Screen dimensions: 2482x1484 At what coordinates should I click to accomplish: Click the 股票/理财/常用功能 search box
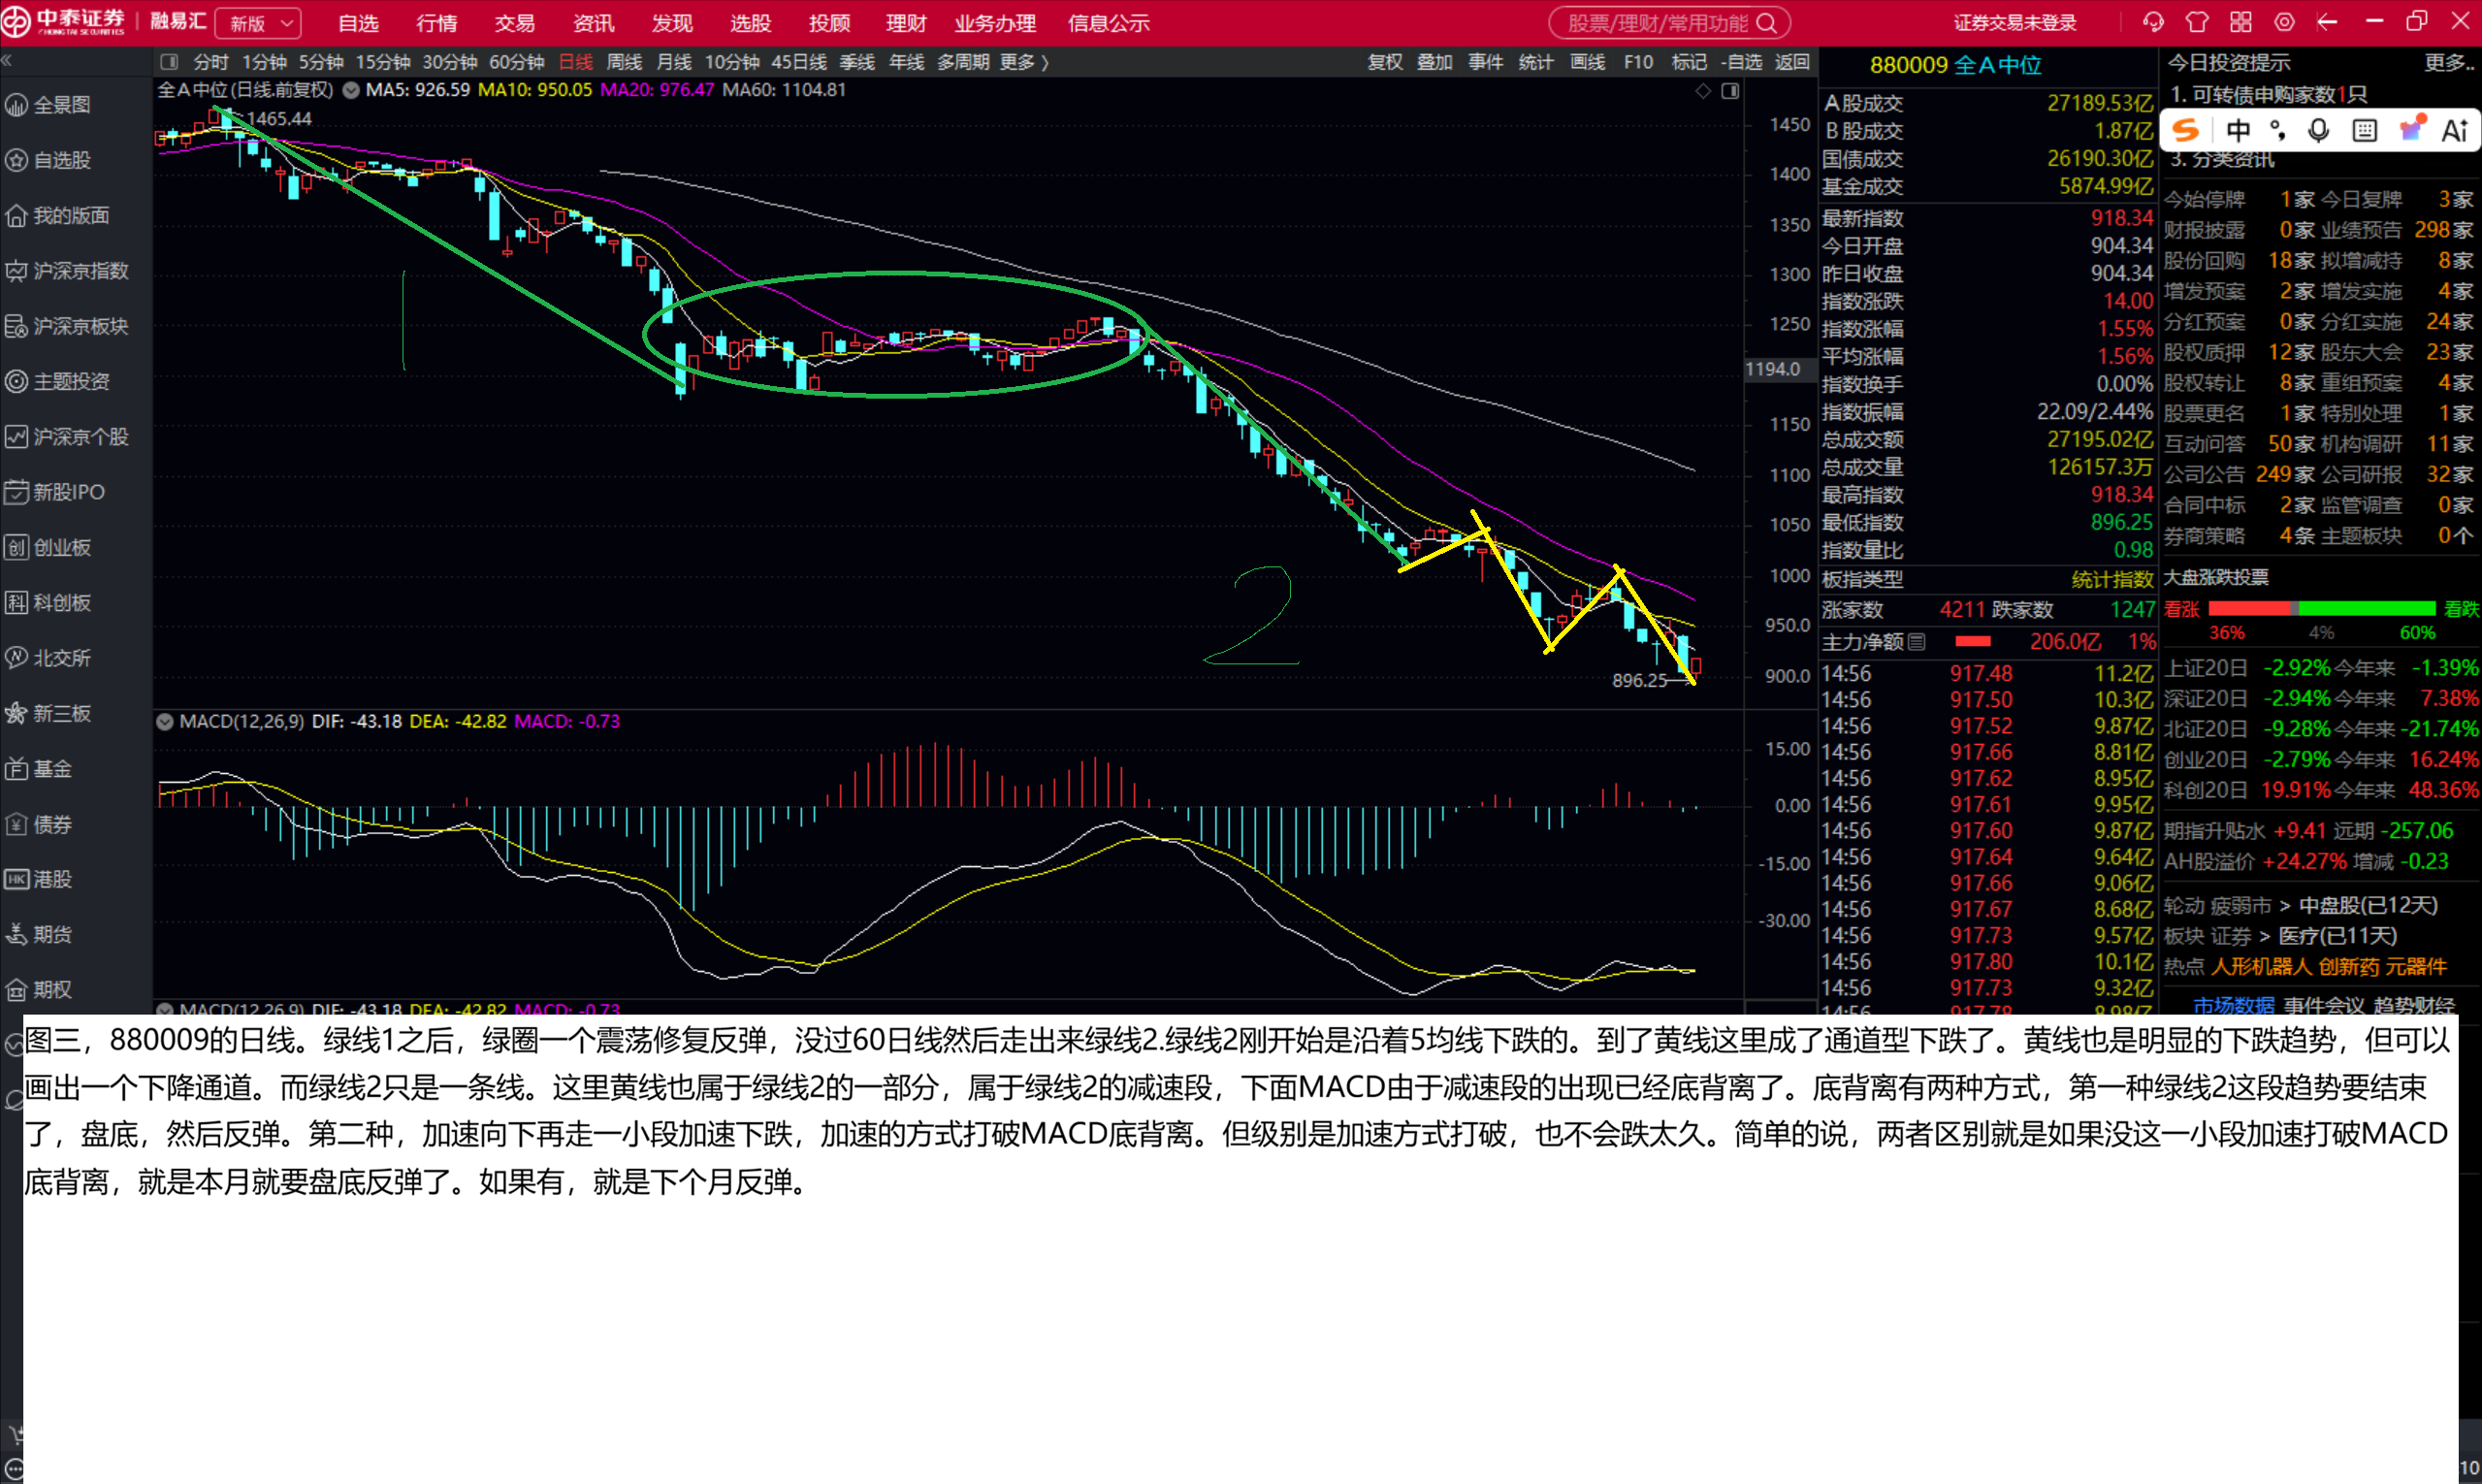point(1669,22)
